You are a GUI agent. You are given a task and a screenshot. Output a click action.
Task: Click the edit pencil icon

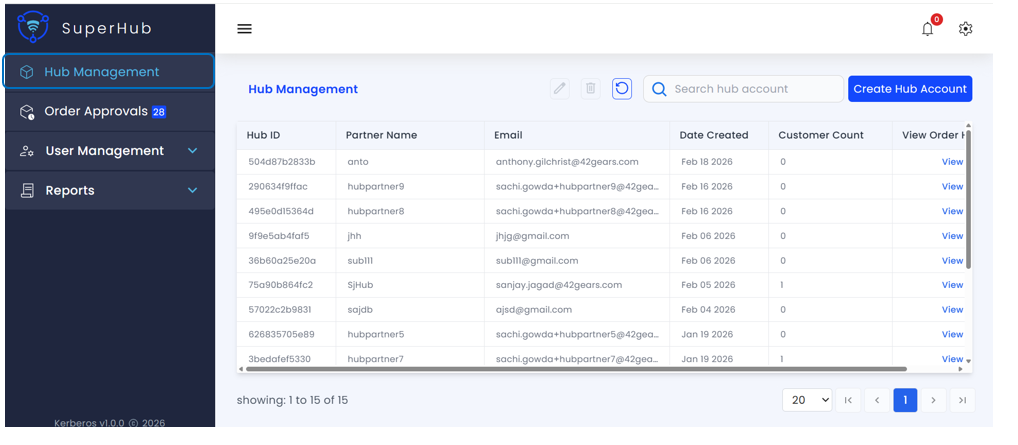(560, 89)
